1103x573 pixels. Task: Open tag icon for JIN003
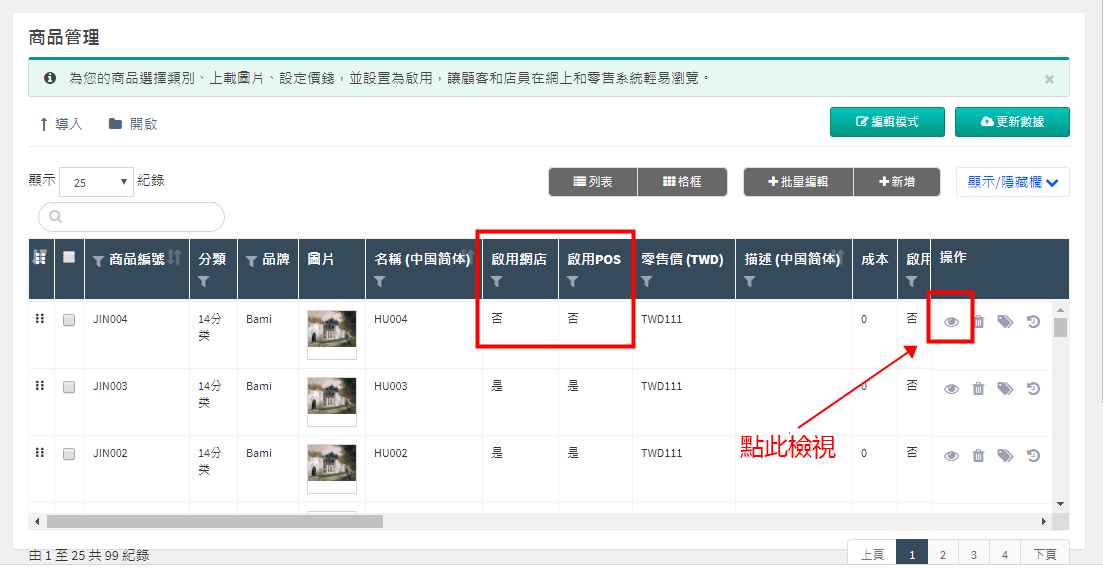pos(1005,389)
